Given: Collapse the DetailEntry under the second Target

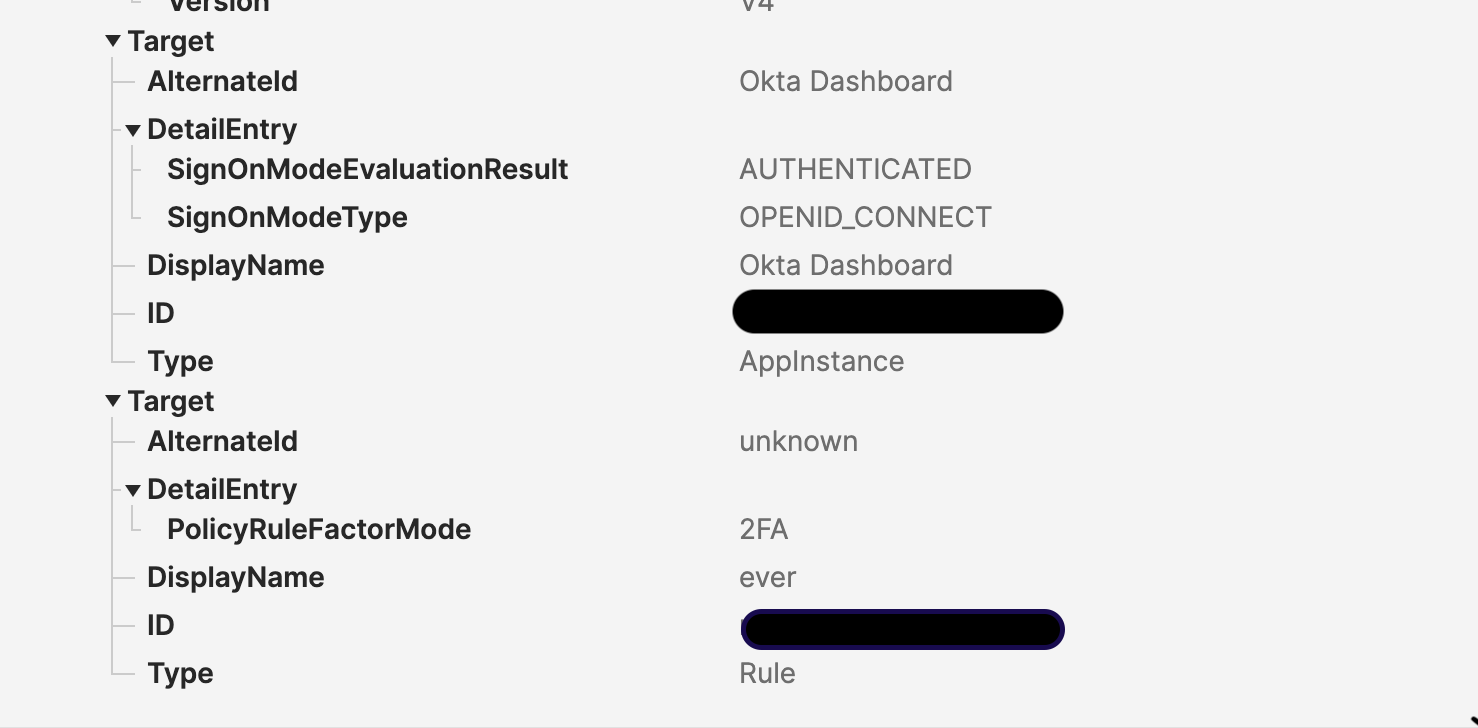Looking at the screenshot, I should [133, 489].
